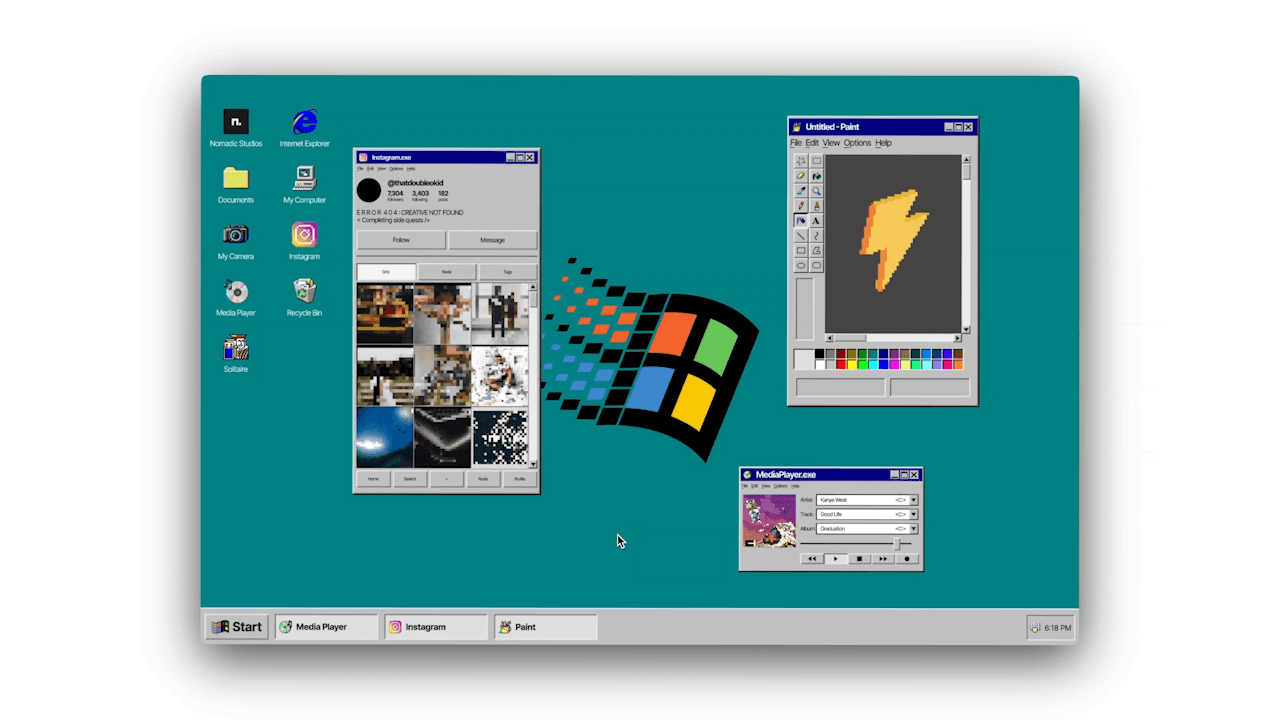Pick the yellow swatch in Paint palette

852,365
